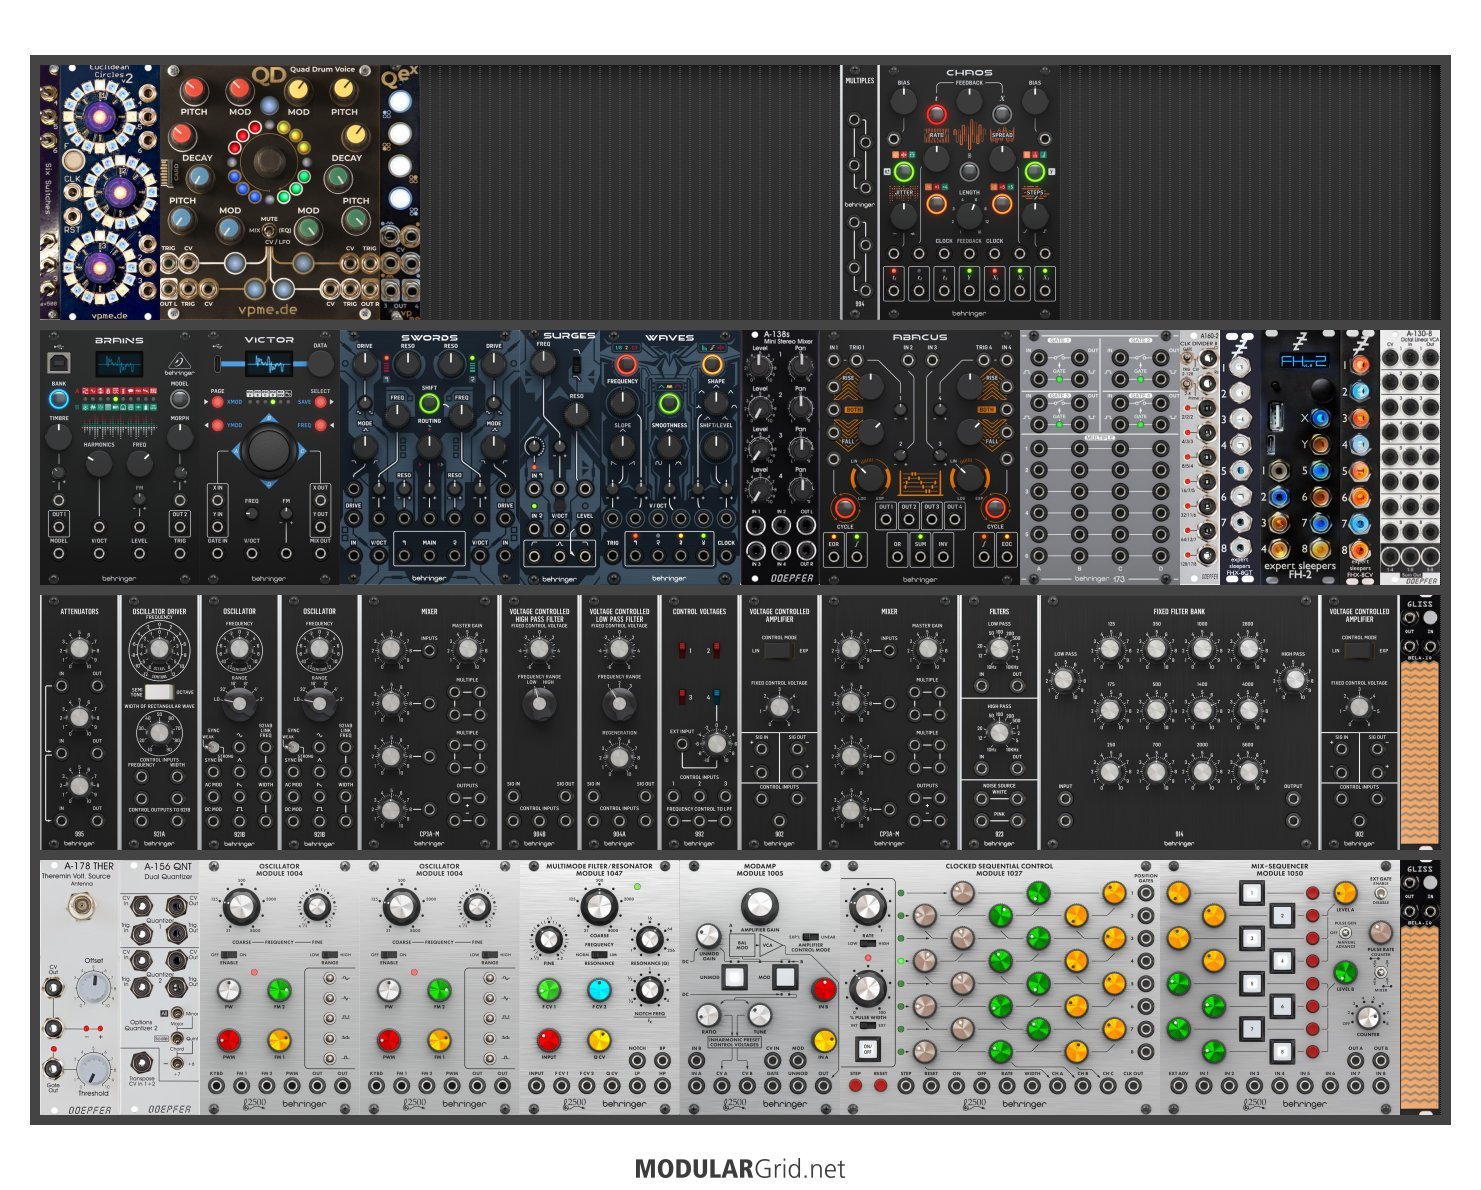Image resolution: width=1481 pixels, height=1190 pixels.
Task: Click the green SHIFT button on Swords
Action: click(429, 403)
